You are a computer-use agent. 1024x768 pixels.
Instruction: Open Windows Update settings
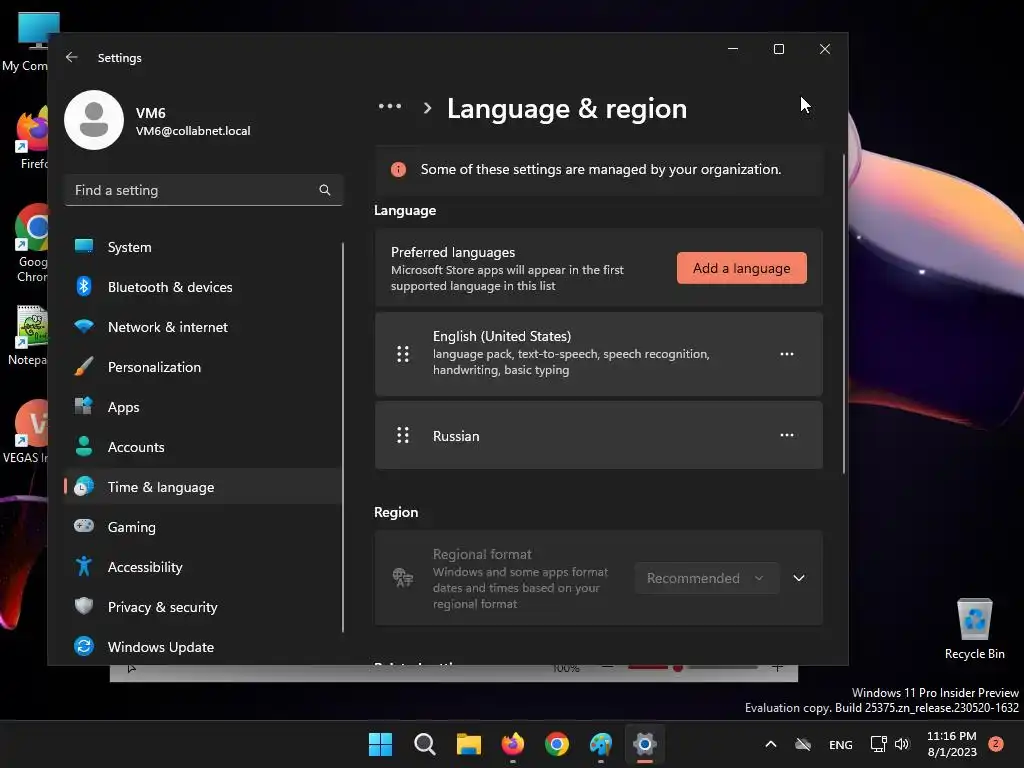[202, 647]
